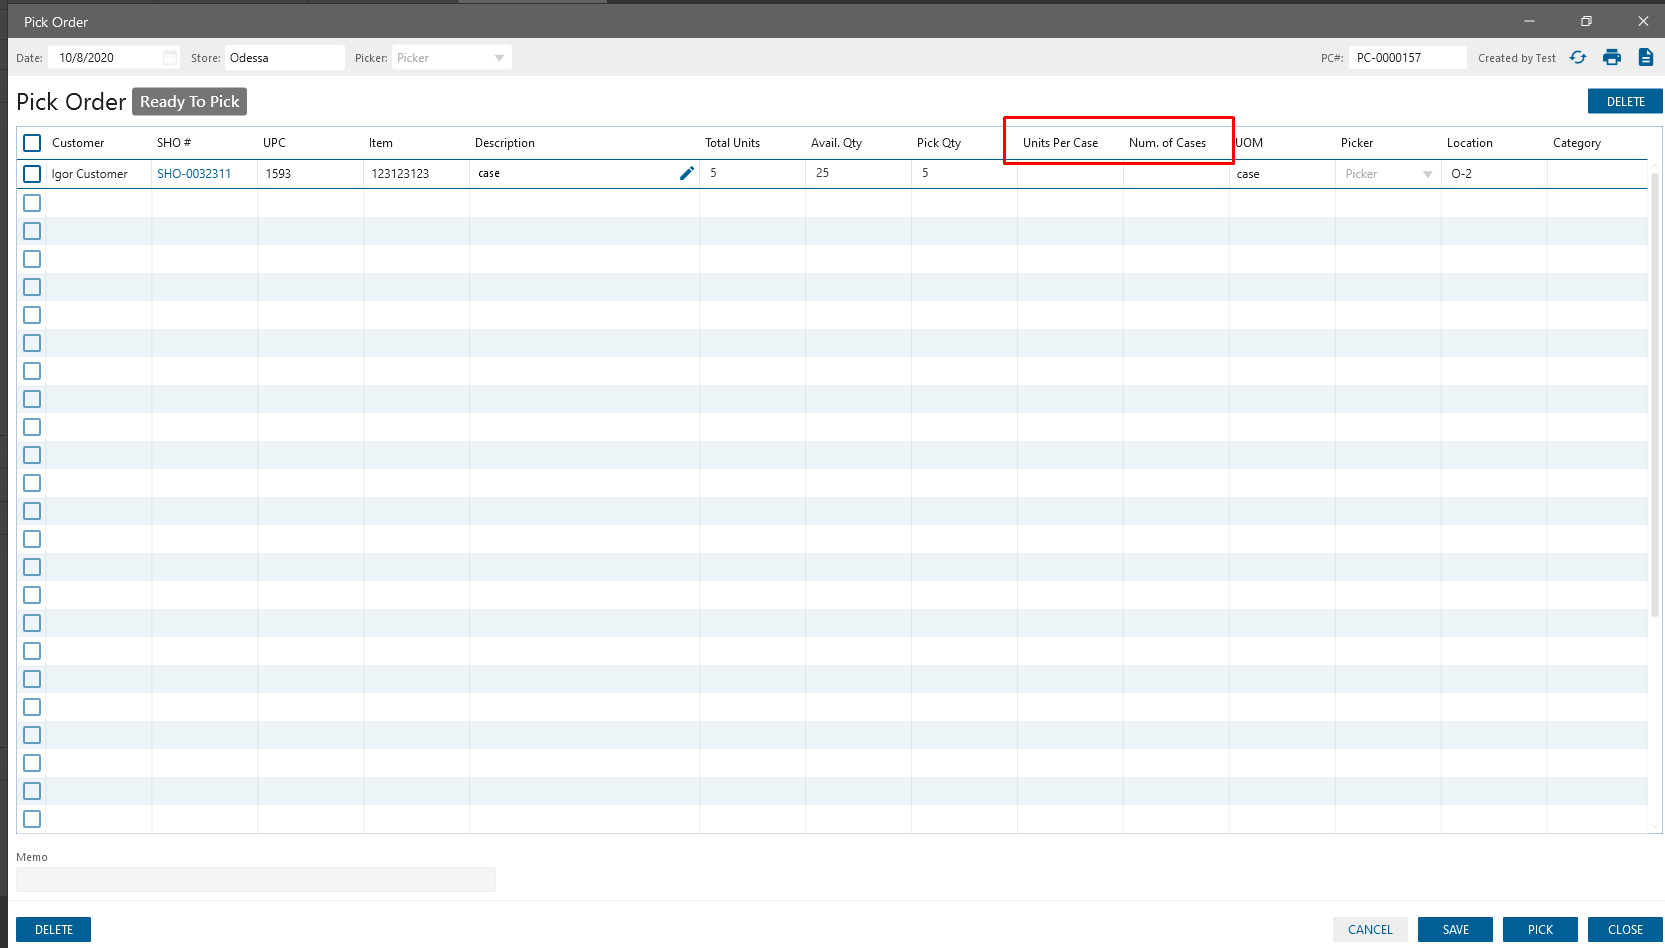
Task: Click the Avail. Qty column header
Action: pyautogui.click(x=836, y=143)
